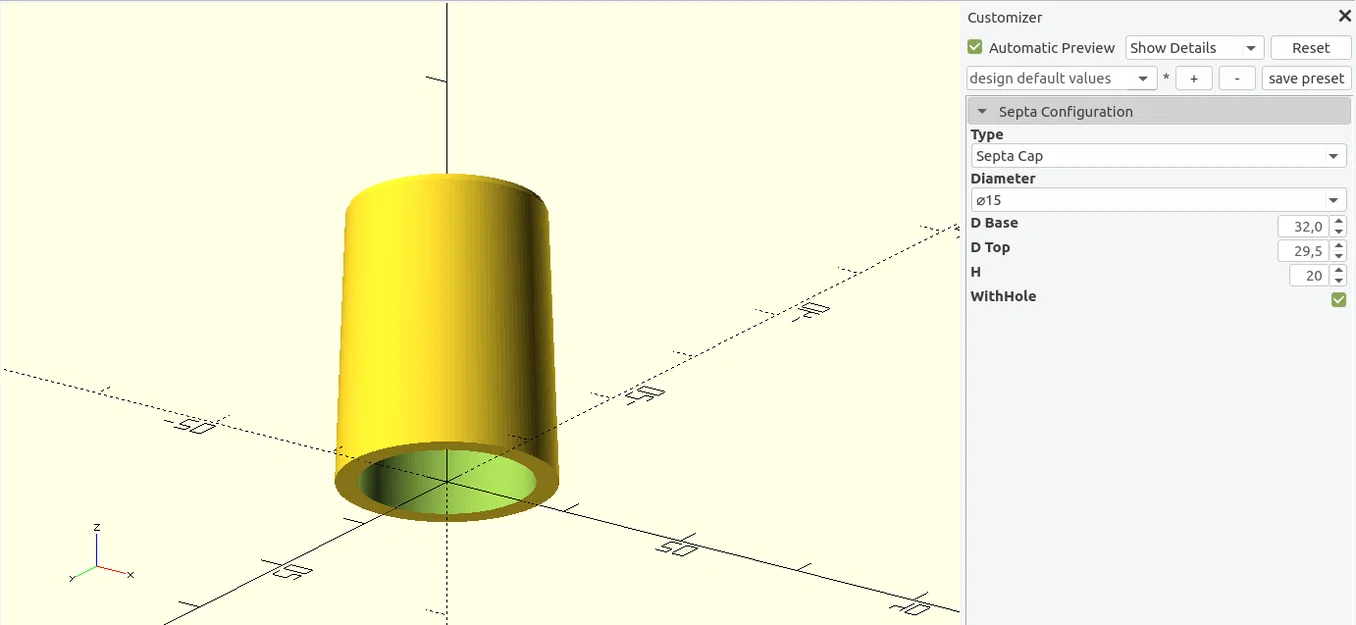Toggle the Automatic Preview checkbox
The width and height of the screenshot is (1356, 625).
(974, 47)
